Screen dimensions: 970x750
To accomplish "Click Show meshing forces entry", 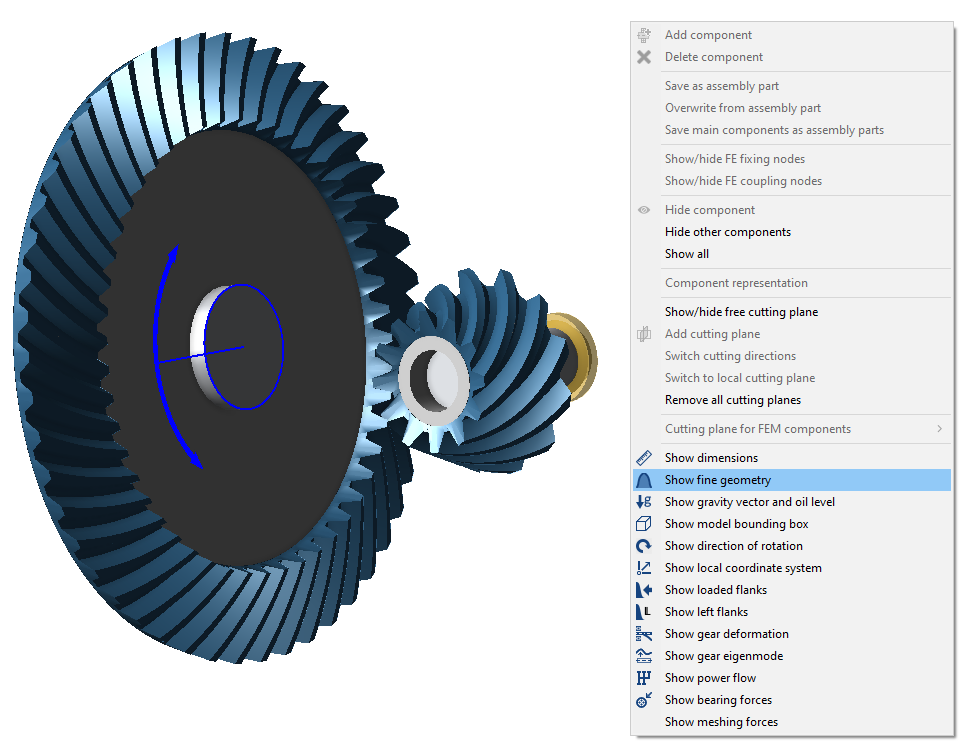I will (720, 722).
